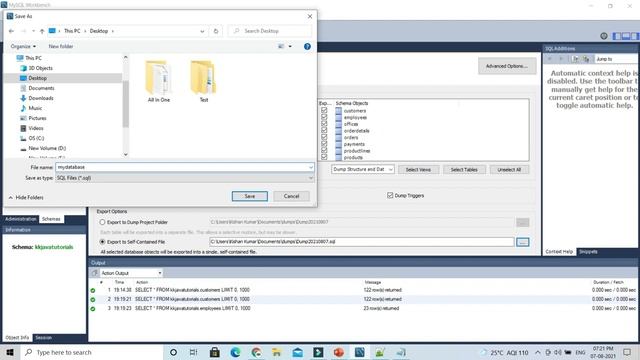Select New Volume (D:) drive
This screenshot has width=640, height=360.
[47, 148]
